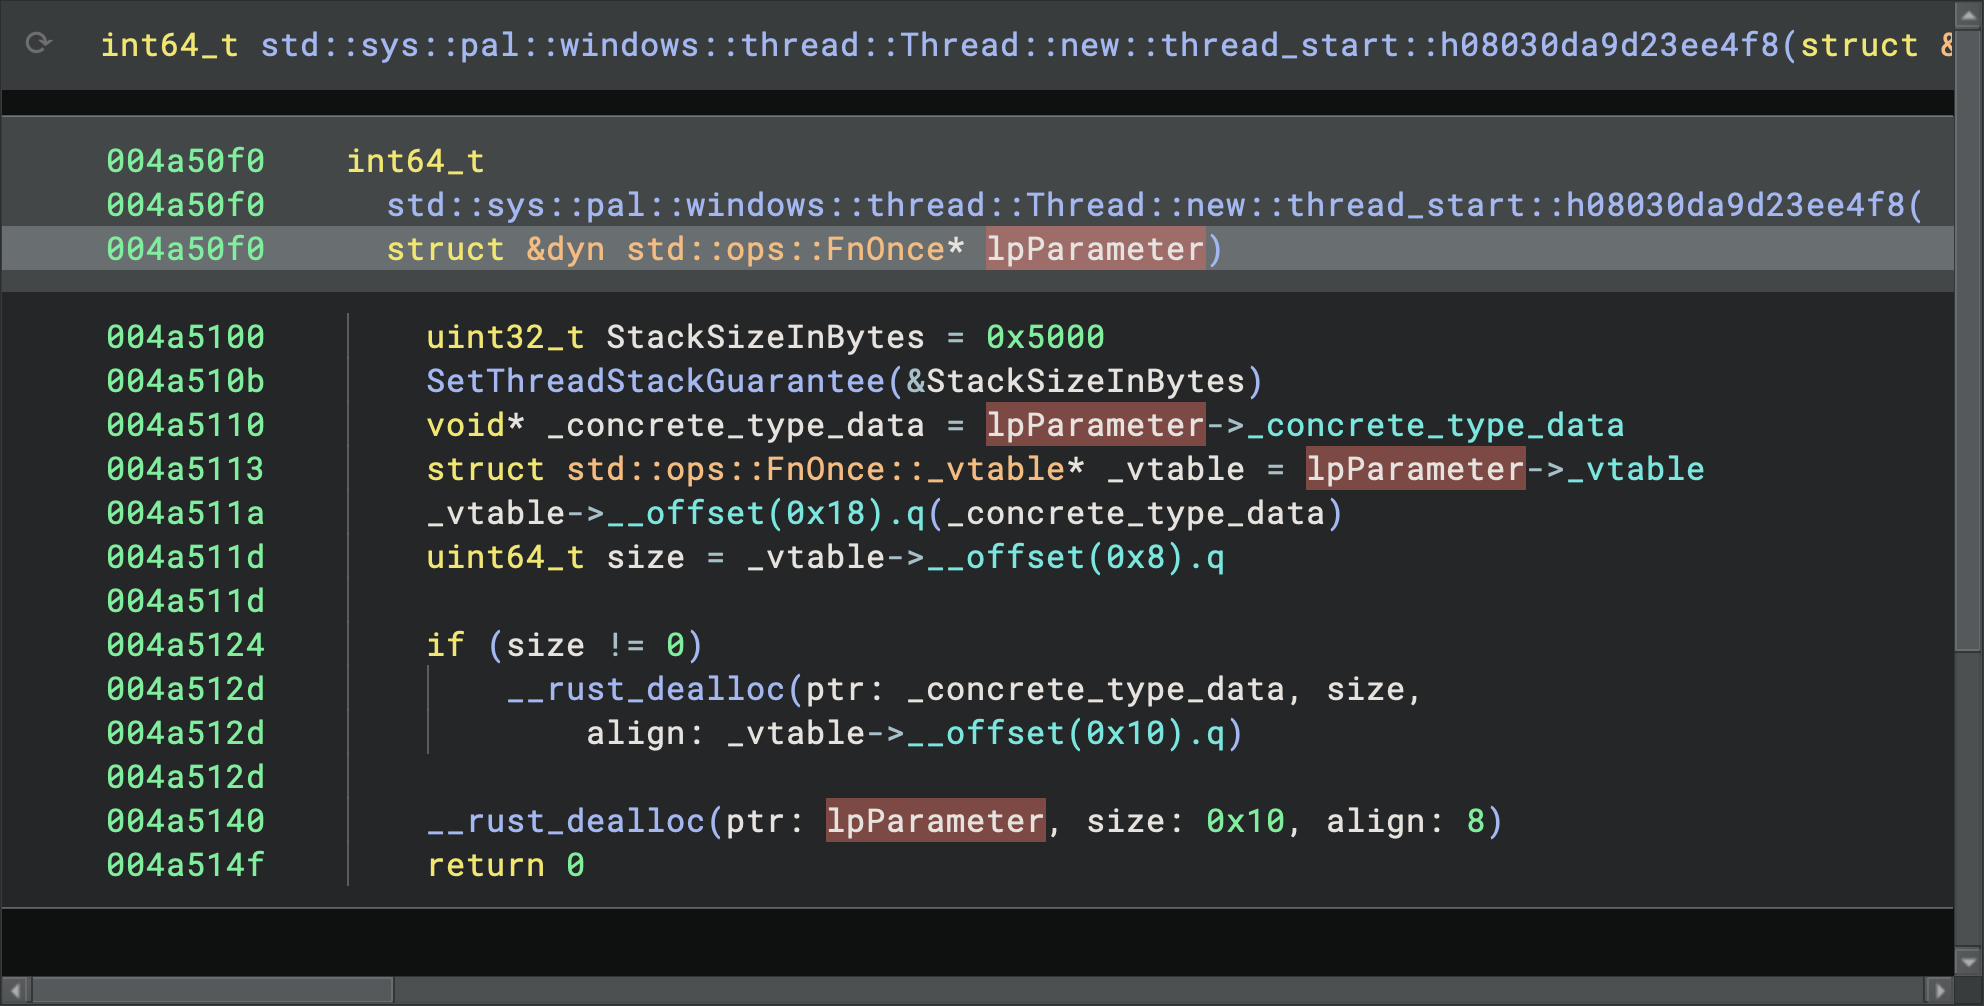Click the vertical scrollbar up arrow
Image resolution: width=1984 pixels, height=1006 pixels.
tap(1969, 15)
